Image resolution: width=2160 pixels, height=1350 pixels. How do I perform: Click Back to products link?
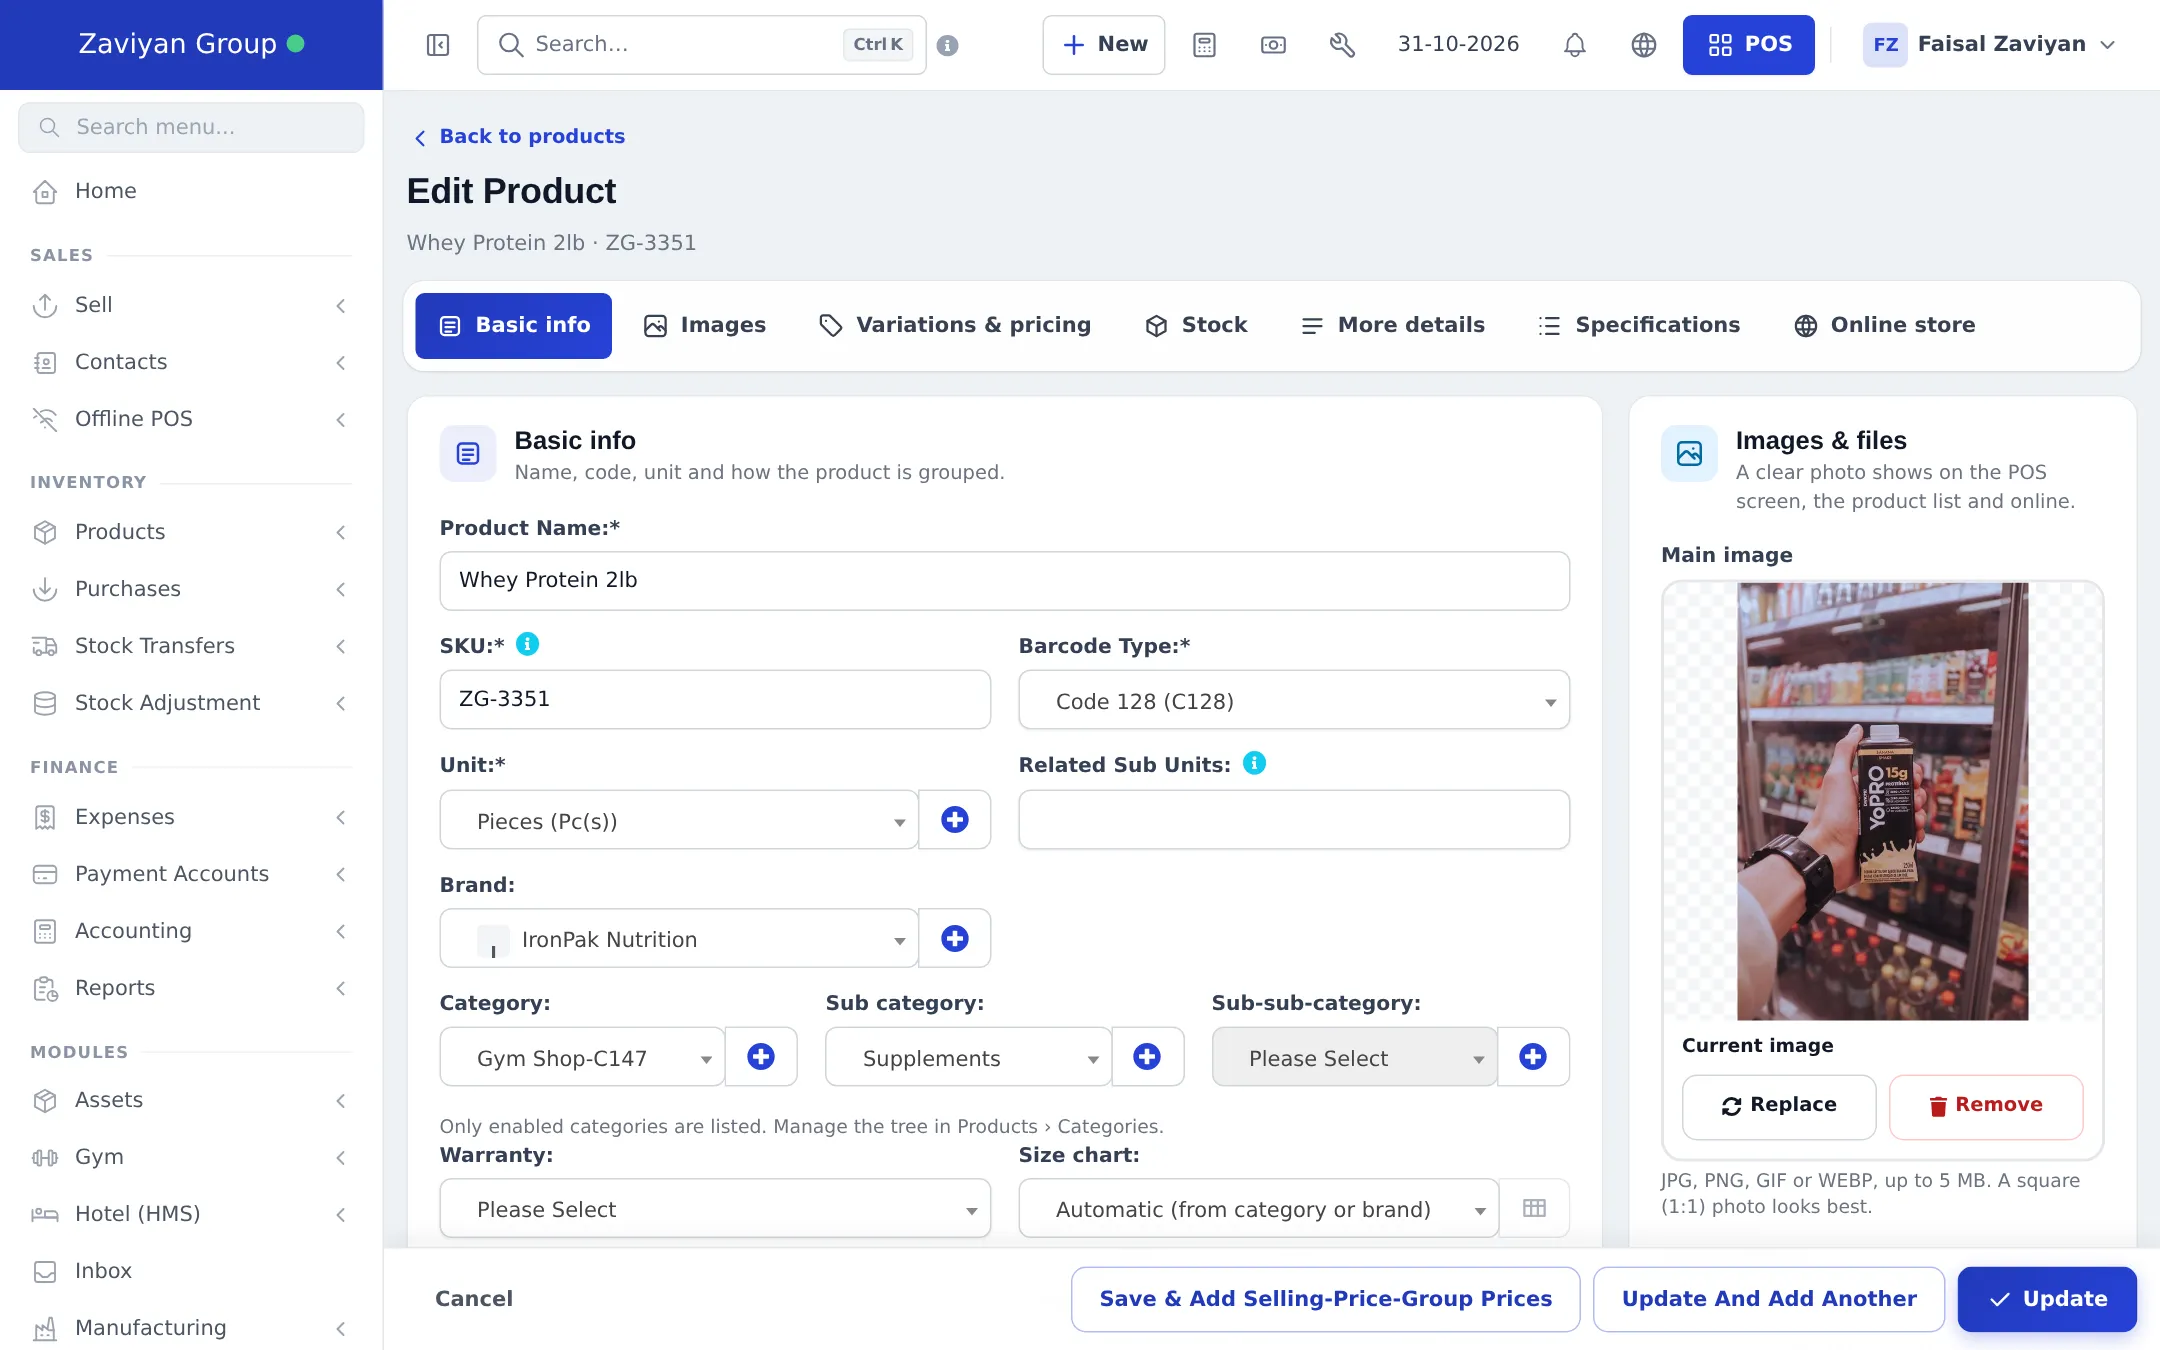point(520,137)
